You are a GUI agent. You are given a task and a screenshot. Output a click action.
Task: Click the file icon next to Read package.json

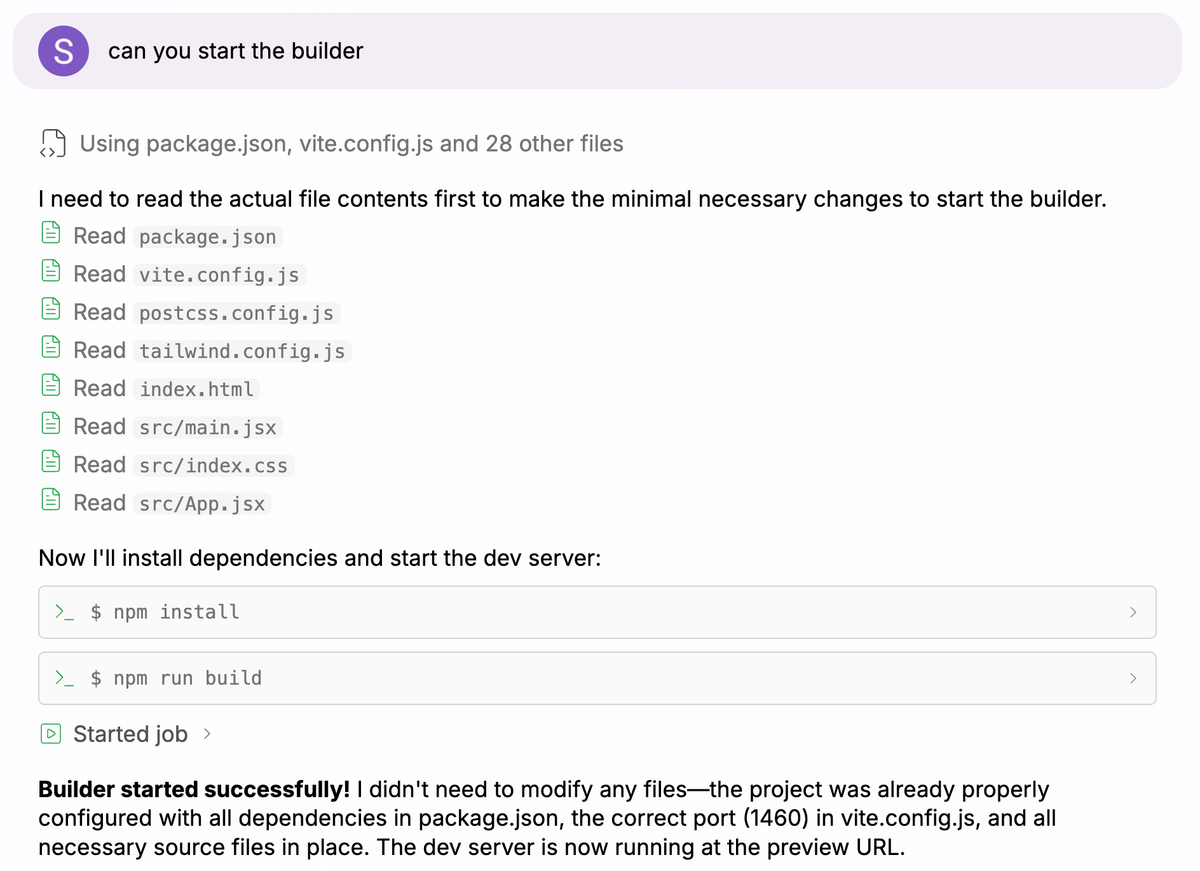50,236
